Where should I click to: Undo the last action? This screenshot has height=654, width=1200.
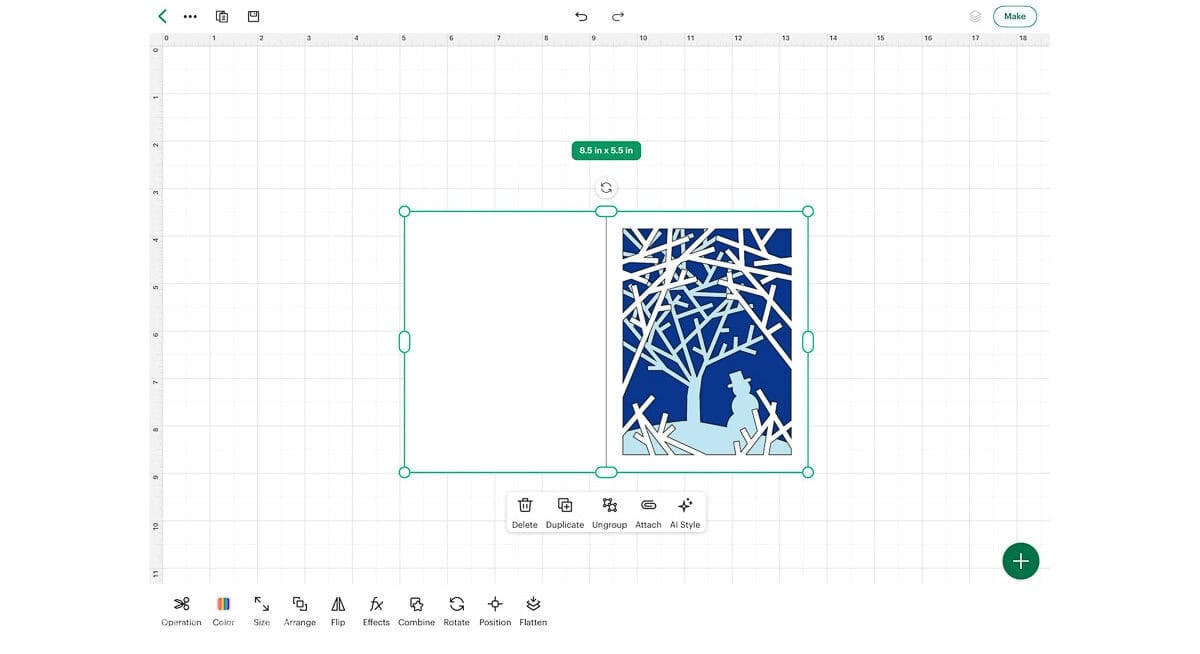[581, 16]
